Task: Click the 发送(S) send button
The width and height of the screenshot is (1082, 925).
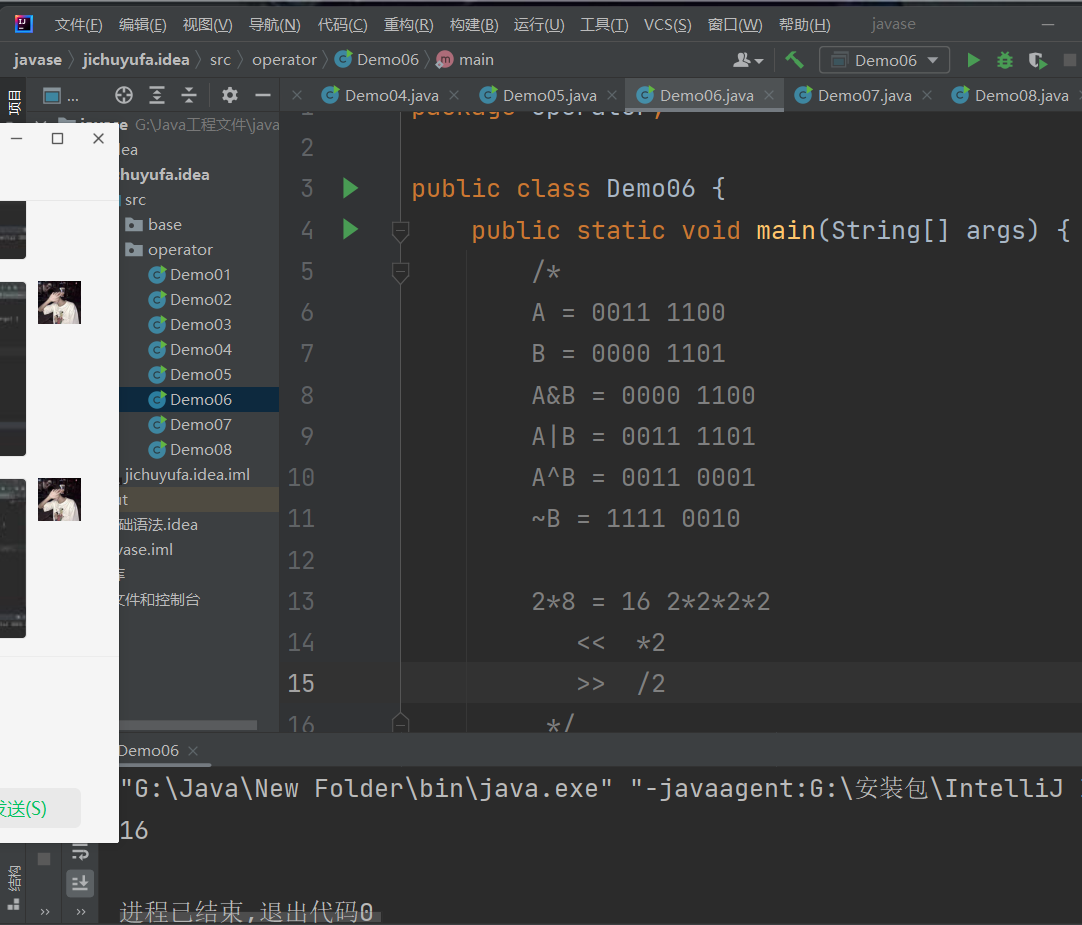Action: [24, 809]
